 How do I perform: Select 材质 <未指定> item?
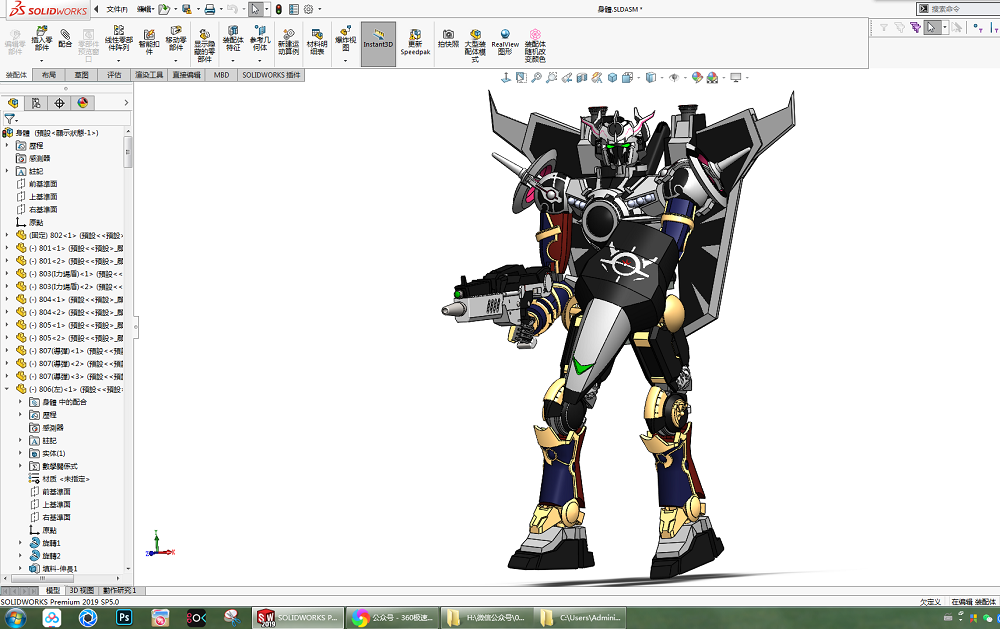(66, 478)
